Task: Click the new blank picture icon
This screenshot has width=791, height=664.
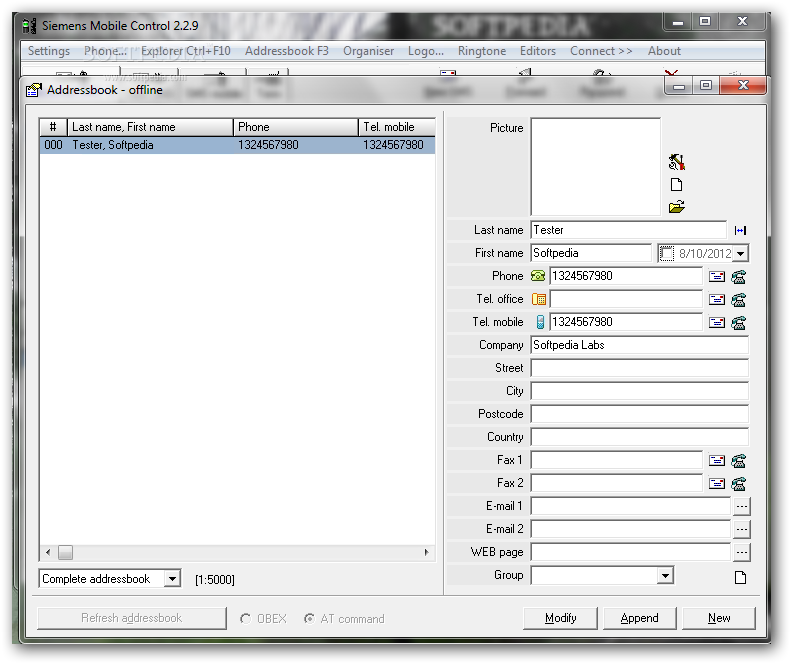Action: pyautogui.click(x=676, y=185)
